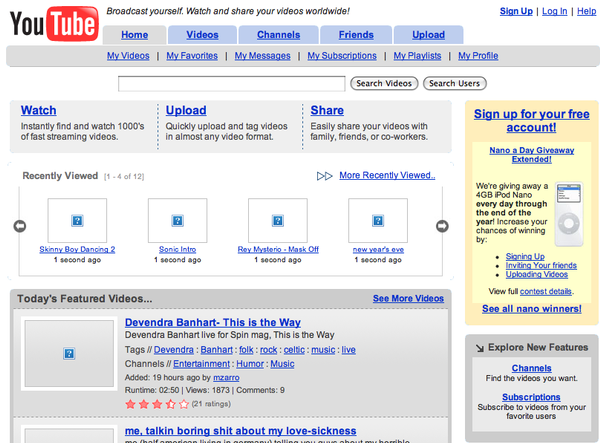This screenshot has width=600, height=443.
Task: Click the Banhart tag link
Action: 217,350
